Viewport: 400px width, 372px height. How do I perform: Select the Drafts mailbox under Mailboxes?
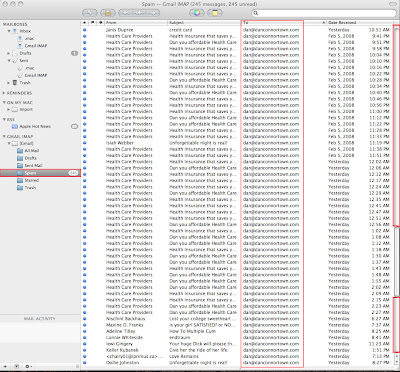tap(40, 53)
